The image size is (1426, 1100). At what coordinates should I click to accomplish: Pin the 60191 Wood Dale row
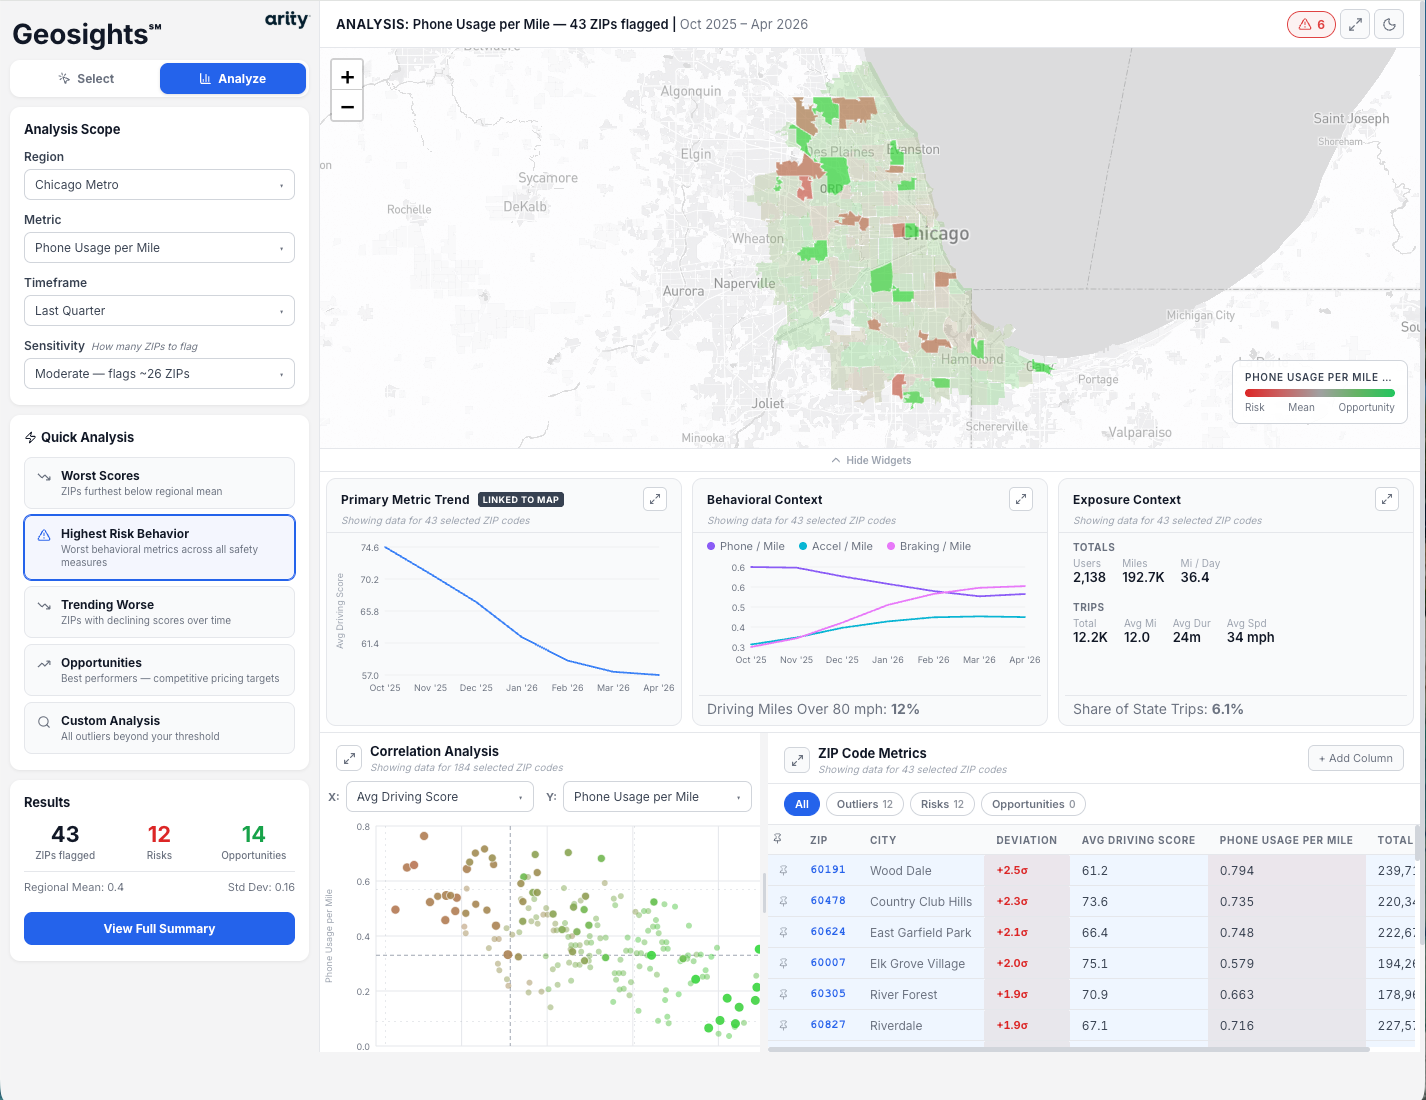coord(783,871)
